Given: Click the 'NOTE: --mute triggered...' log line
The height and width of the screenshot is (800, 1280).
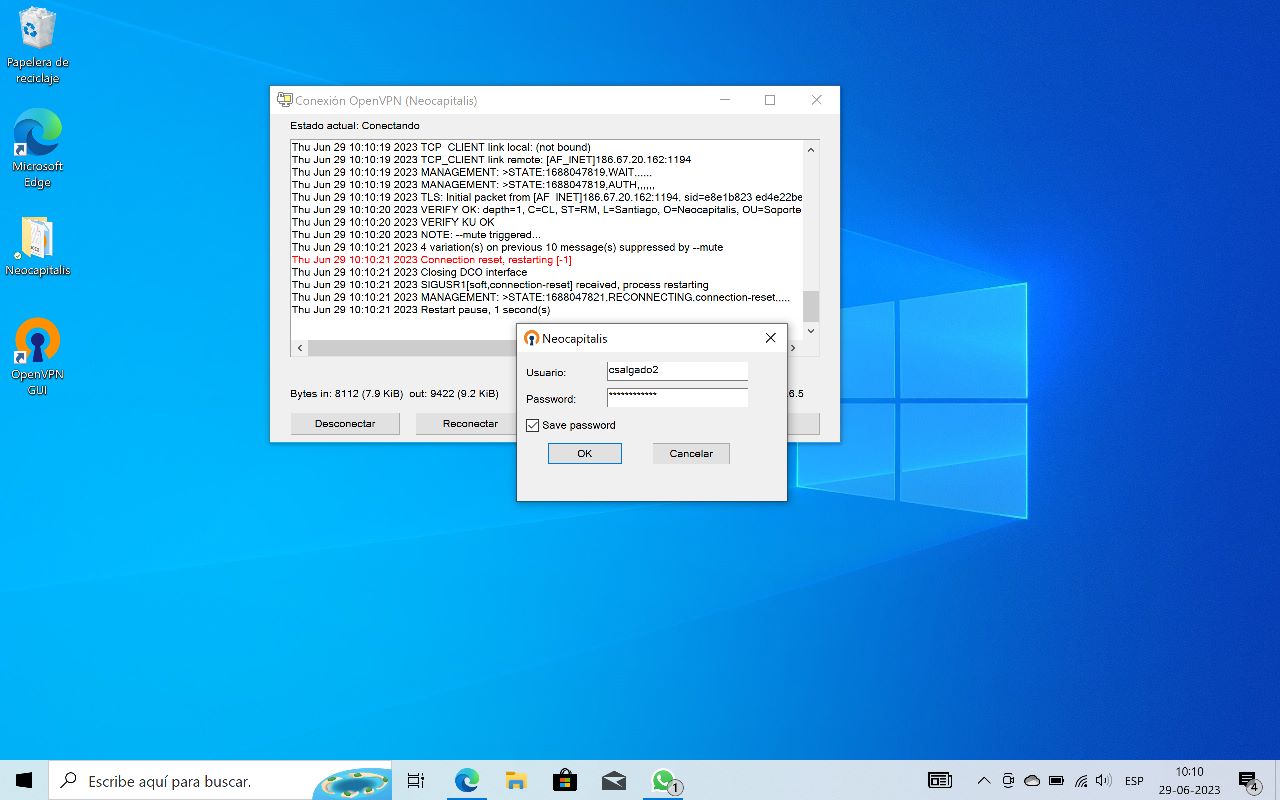Looking at the screenshot, I should tap(416, 235).
